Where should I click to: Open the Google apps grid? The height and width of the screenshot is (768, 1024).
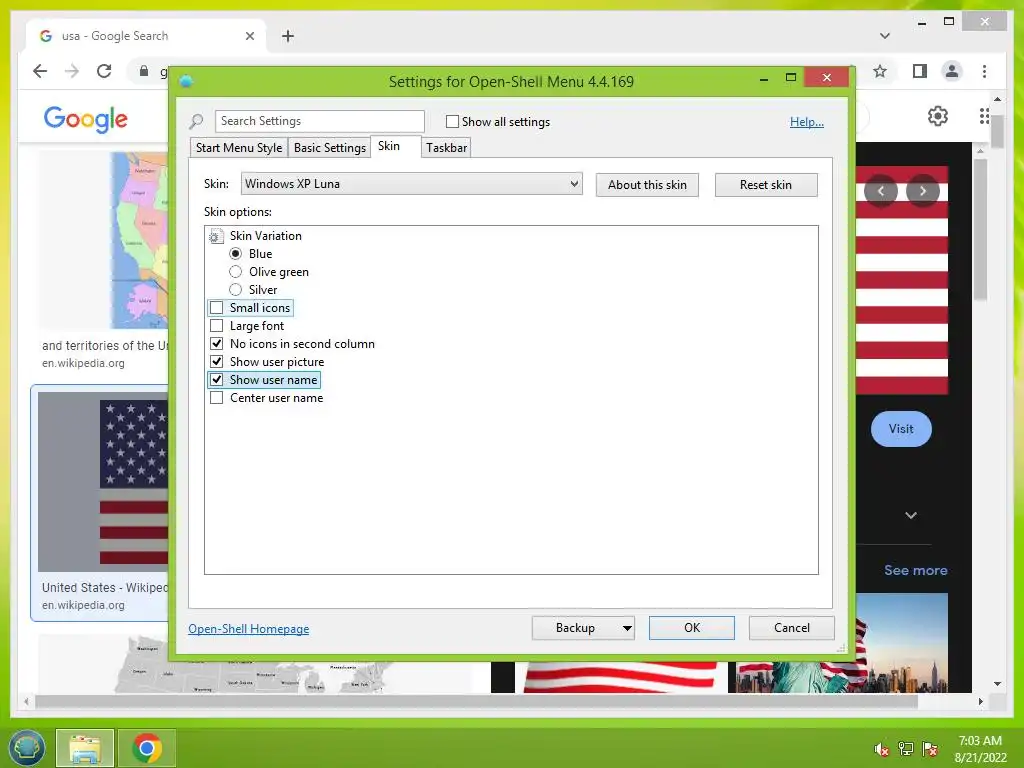(985, 116)
